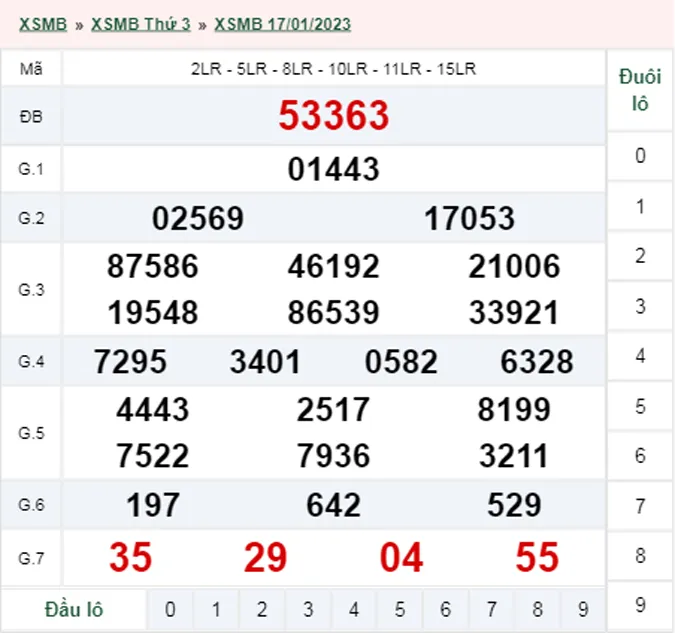The height and width of the screenshot is (633, 675).
Task: Select digit 0 in Đầu lô row
Action: pos(170,609)
